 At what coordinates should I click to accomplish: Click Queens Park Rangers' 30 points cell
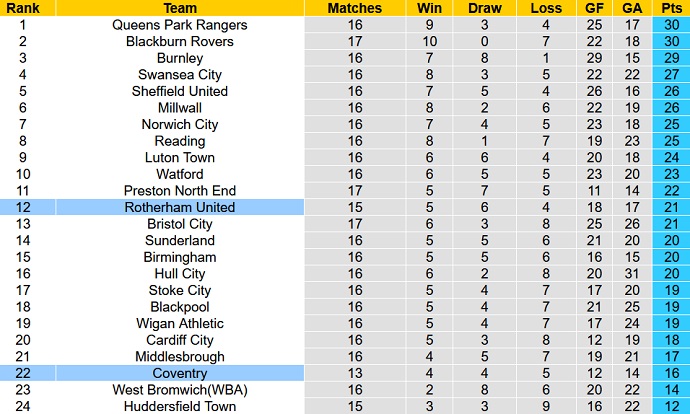pos(669,25)
